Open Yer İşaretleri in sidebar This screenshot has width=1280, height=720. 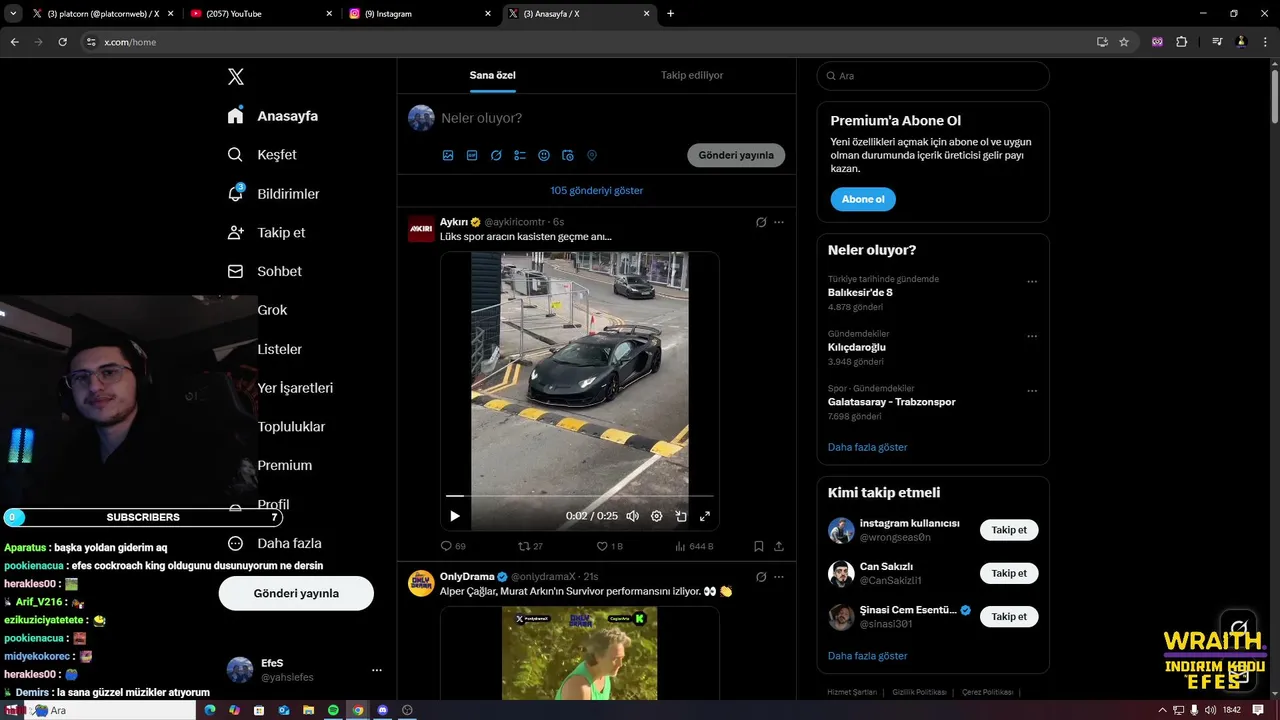295,388
